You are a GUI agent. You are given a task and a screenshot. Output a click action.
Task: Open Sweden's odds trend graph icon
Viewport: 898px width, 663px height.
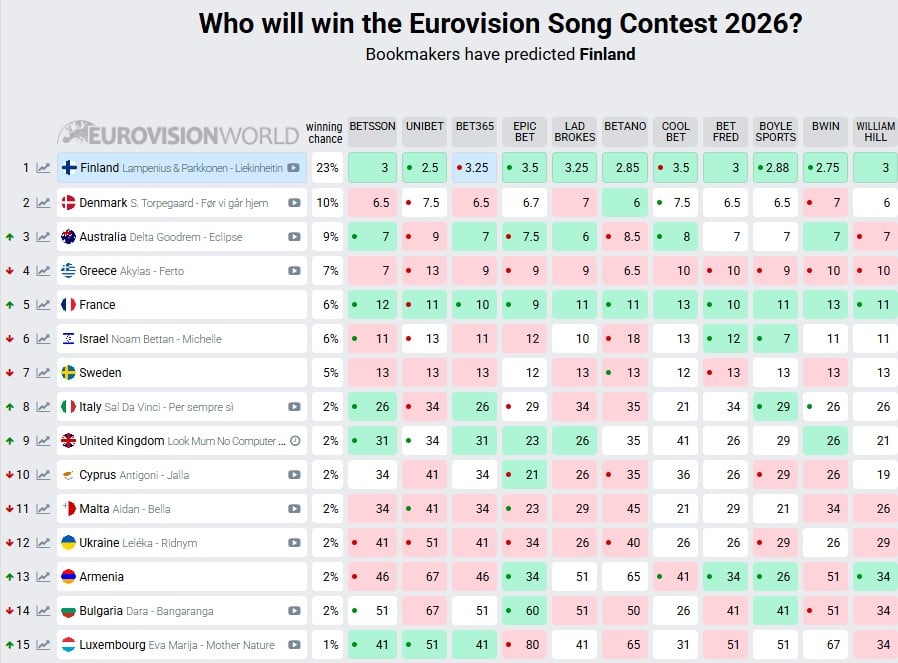pyautogui.click(x=41, y=372)
